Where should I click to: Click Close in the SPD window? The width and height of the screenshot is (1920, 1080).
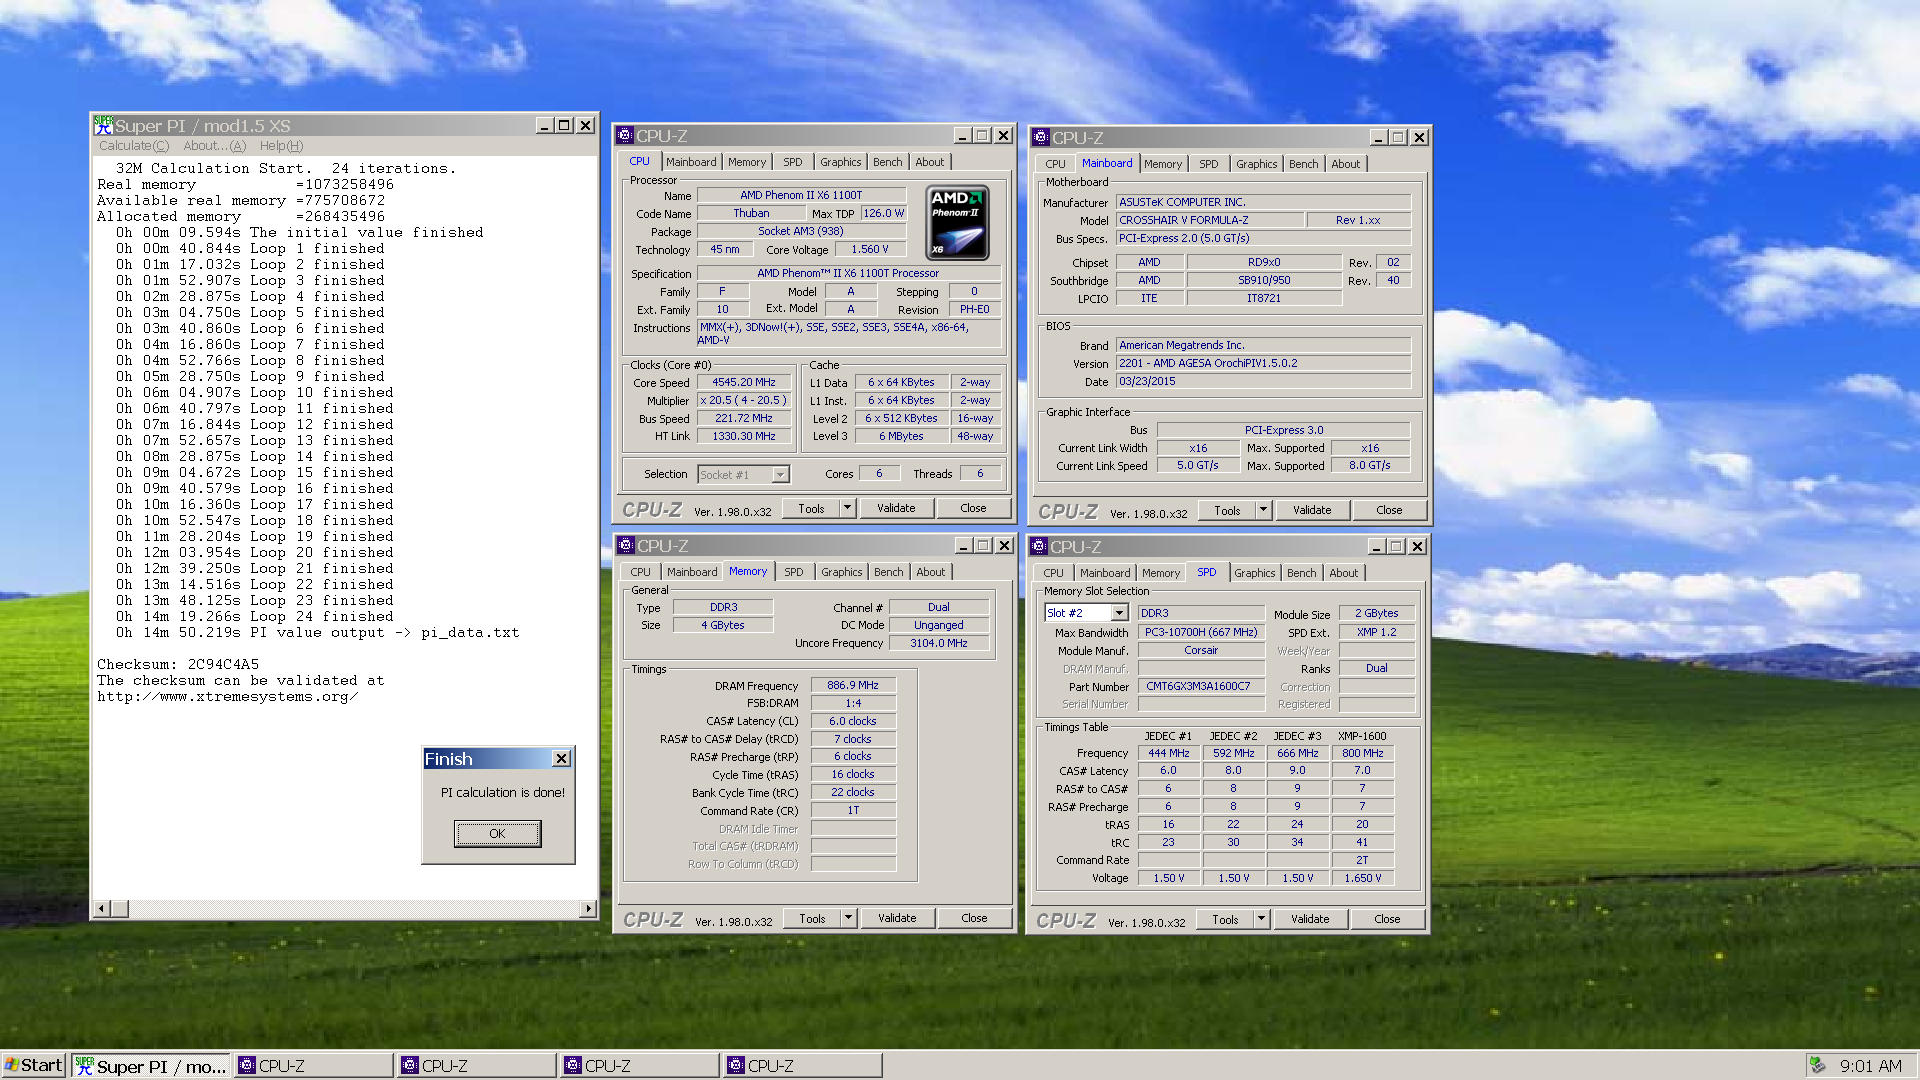point(1387,919)
